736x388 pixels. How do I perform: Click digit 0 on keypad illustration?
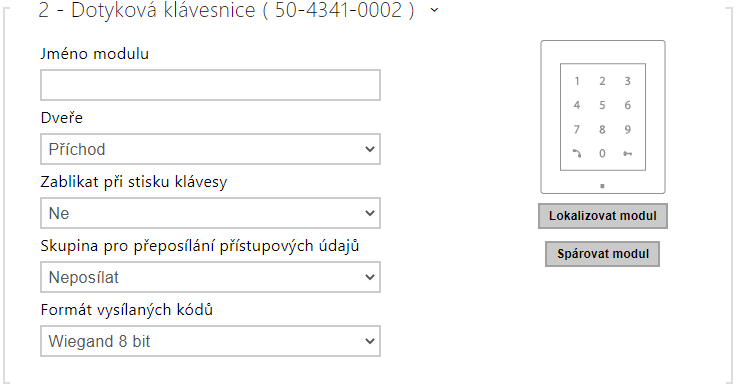(602, 153)
